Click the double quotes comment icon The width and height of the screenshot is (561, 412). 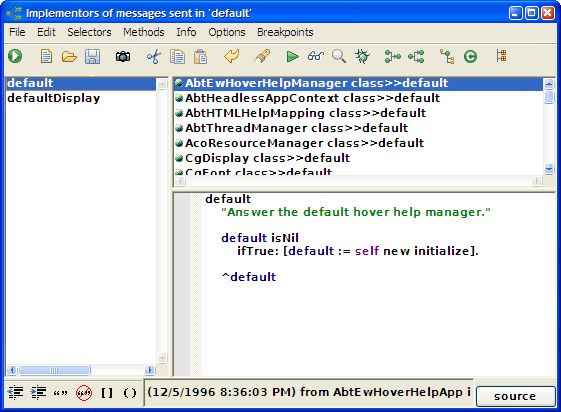(60, 393)
